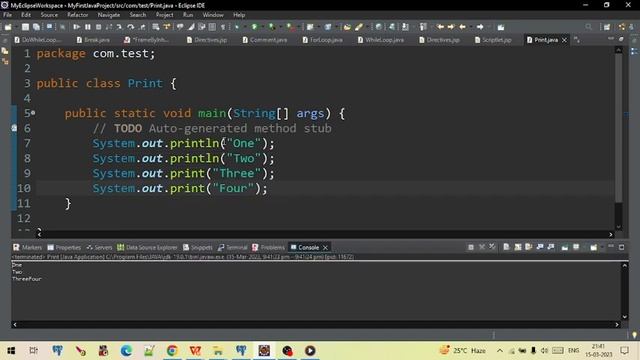Open the Servers view tab
The width and height of the screenshot is (640, 360).
(99, 247)
